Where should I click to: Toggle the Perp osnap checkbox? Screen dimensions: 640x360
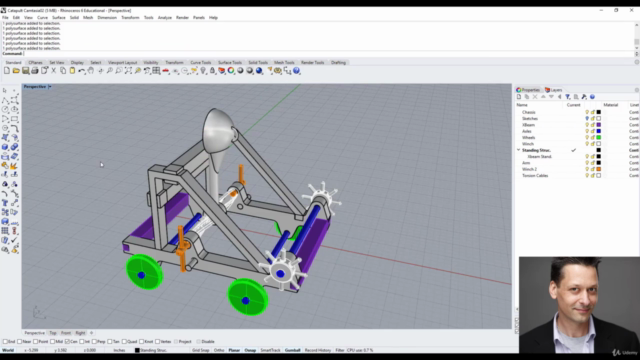95,342
